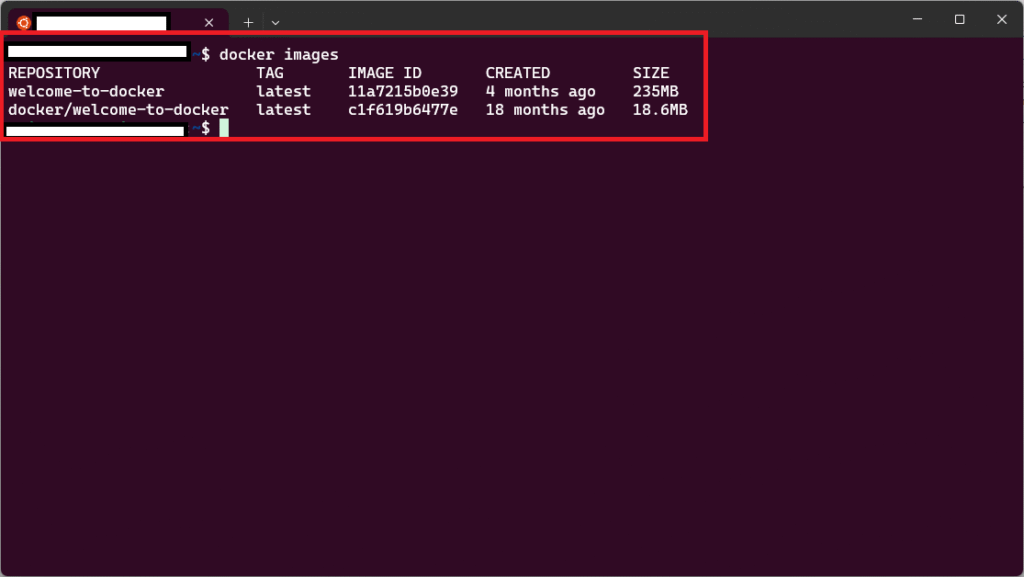1024x577 pixels.
Task: Click the 235MB size value
Action: click(x=656, y=91)
